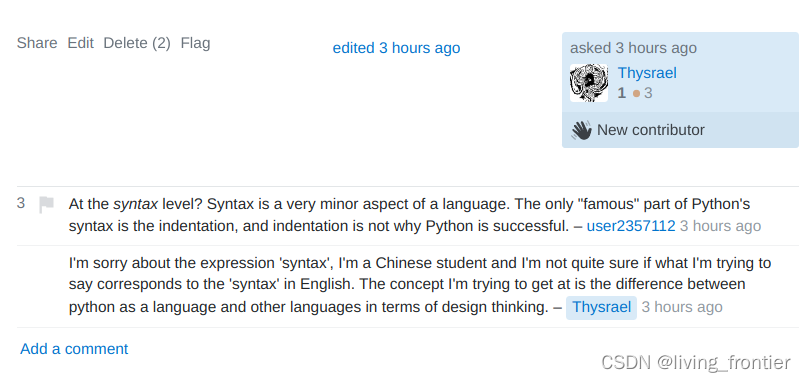Flag the first comment with flag icon
Viewport: 806px width, 382px height.
pyautogui.click(x=46, y=204)
